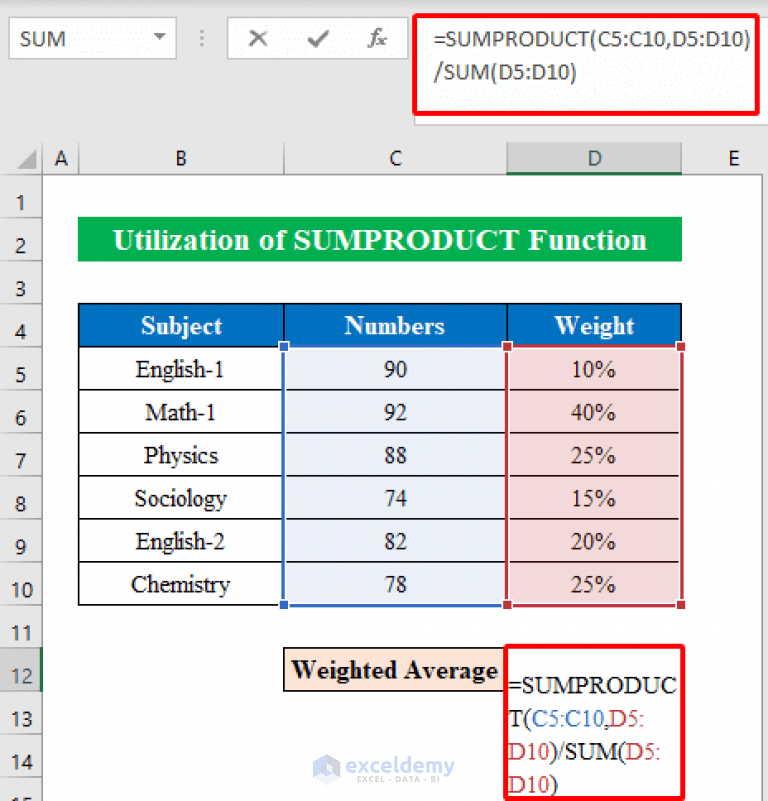Select the English-2 cell
Viewport: 768px width, 801px height.
tap(181, 541)
